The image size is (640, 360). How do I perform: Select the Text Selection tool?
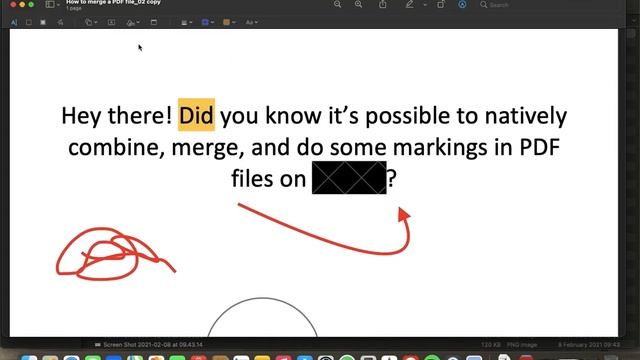point(14,22)
